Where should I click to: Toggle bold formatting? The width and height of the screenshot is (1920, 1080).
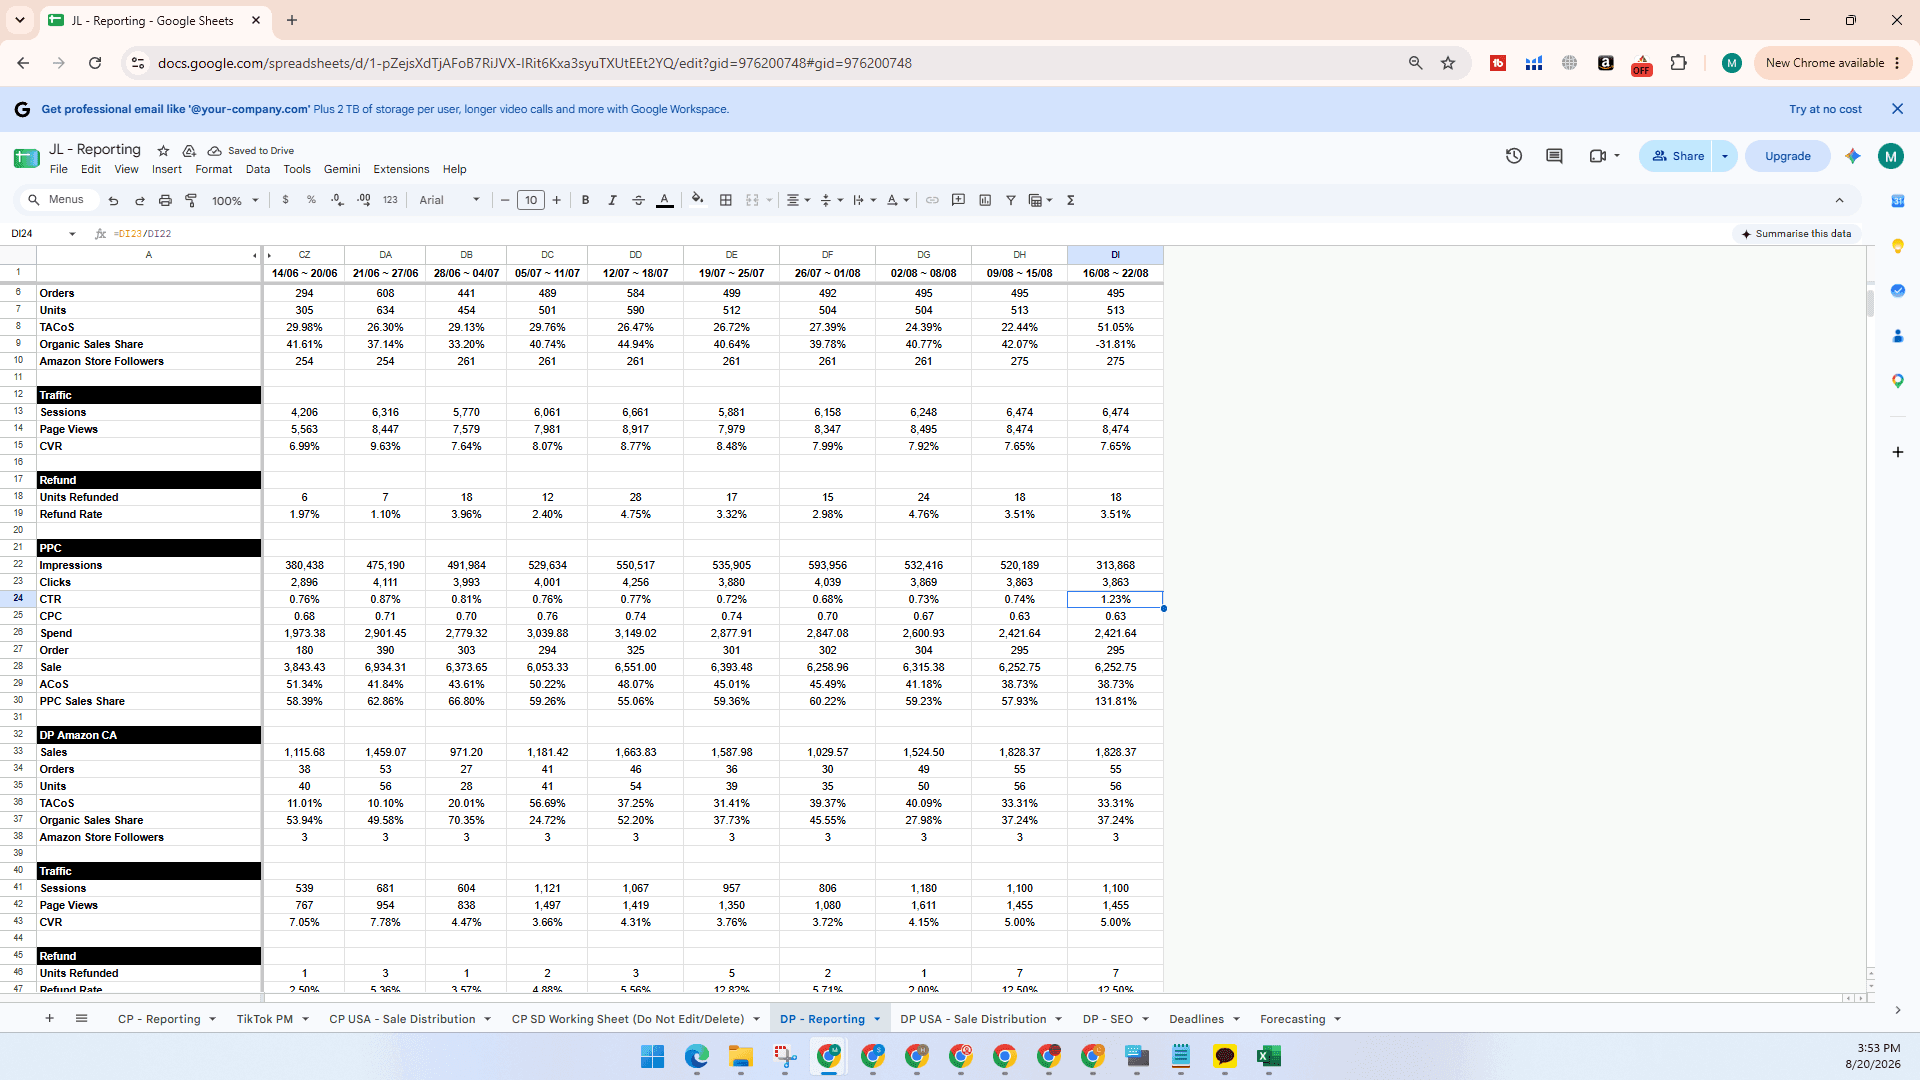coord(585,200)
